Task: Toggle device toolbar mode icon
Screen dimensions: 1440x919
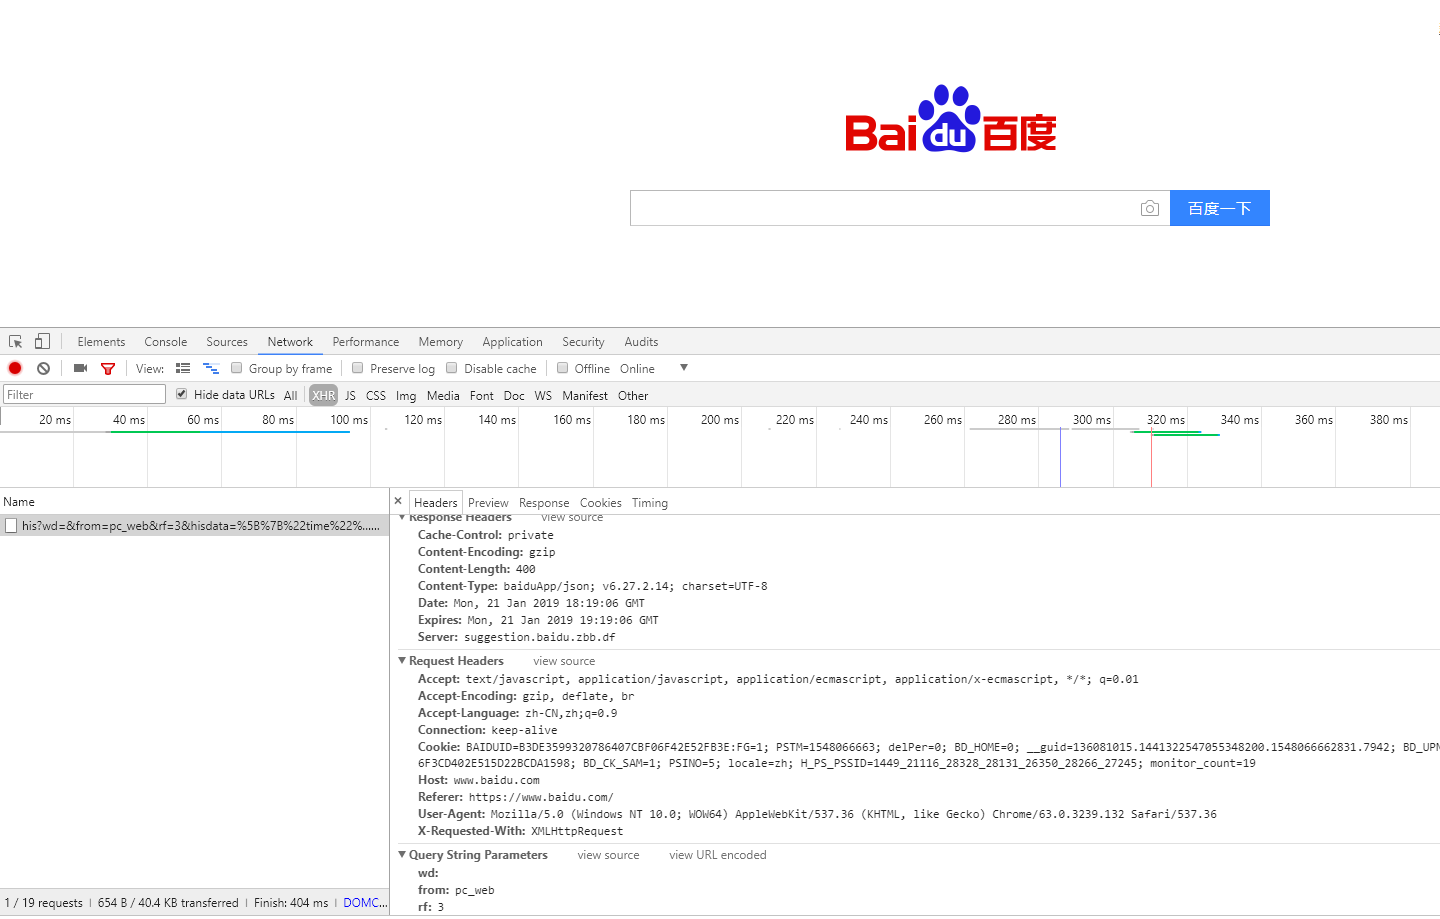Action: tap(41, 341)
